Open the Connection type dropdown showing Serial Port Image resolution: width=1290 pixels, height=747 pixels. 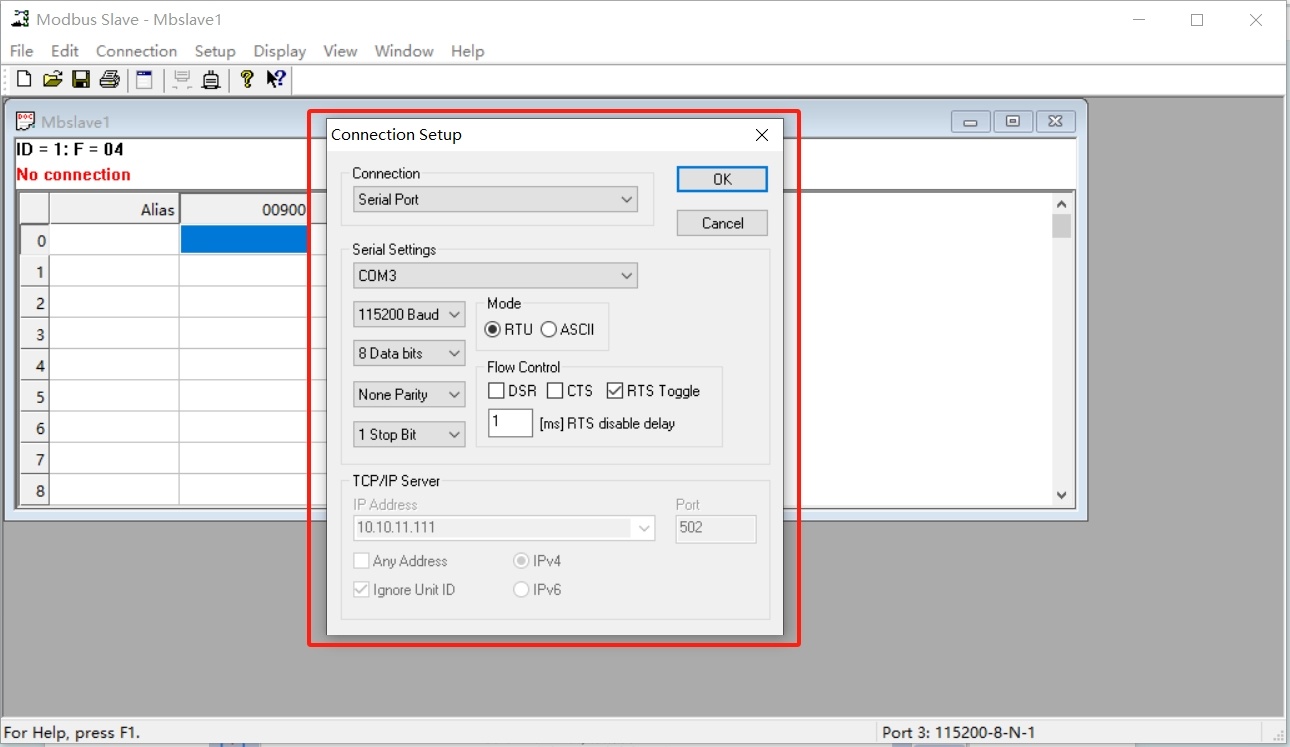point(496,200)
